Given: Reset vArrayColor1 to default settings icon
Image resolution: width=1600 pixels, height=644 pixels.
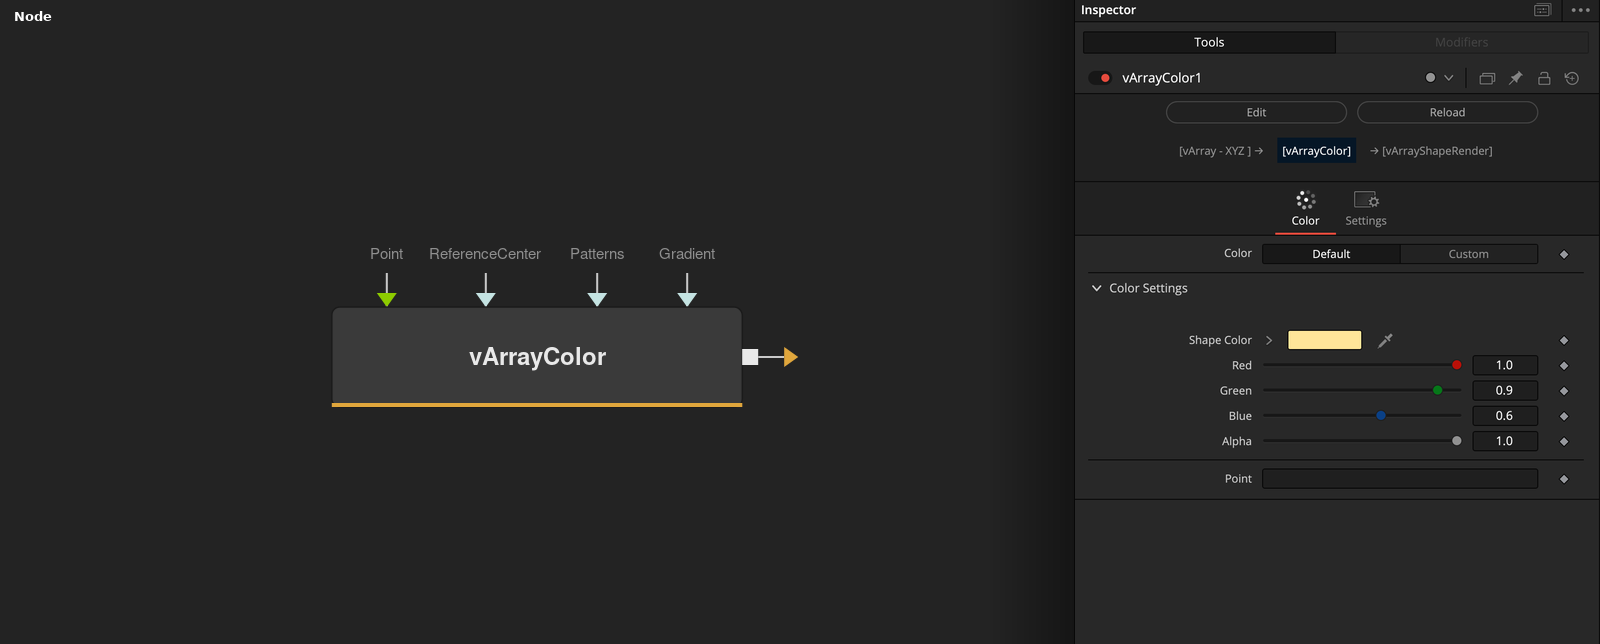Looking at the screenshot, I should coord(1572,78).
